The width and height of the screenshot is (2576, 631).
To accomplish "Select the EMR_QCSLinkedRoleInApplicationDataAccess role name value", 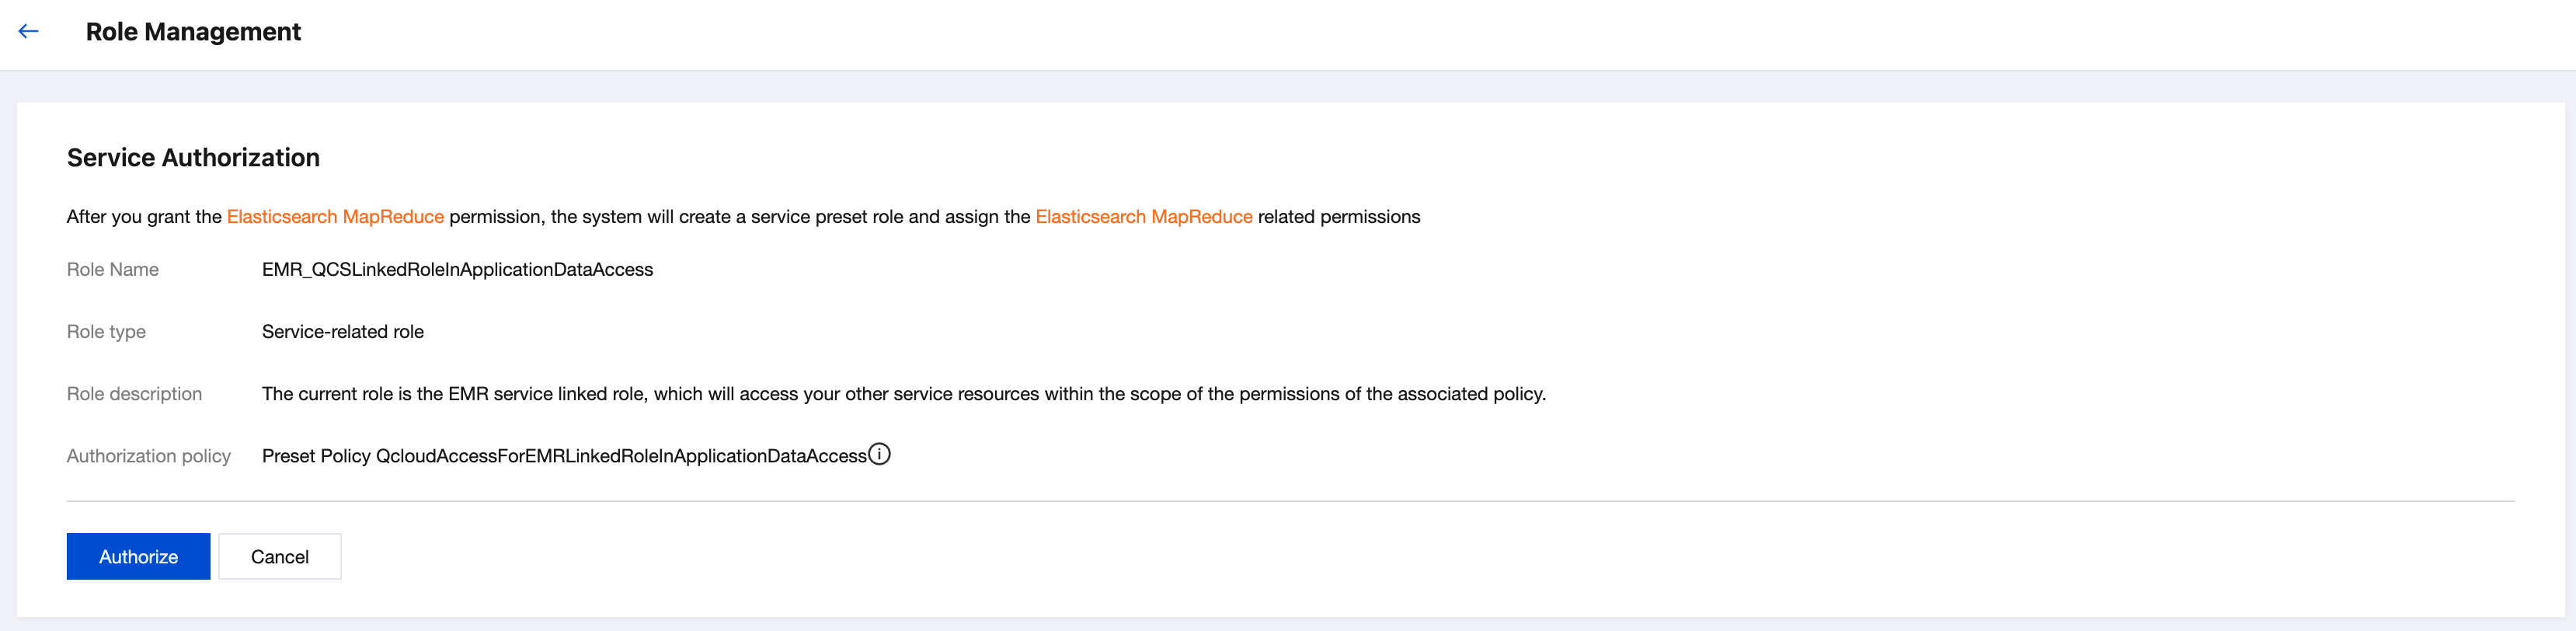I will [457, 270].
